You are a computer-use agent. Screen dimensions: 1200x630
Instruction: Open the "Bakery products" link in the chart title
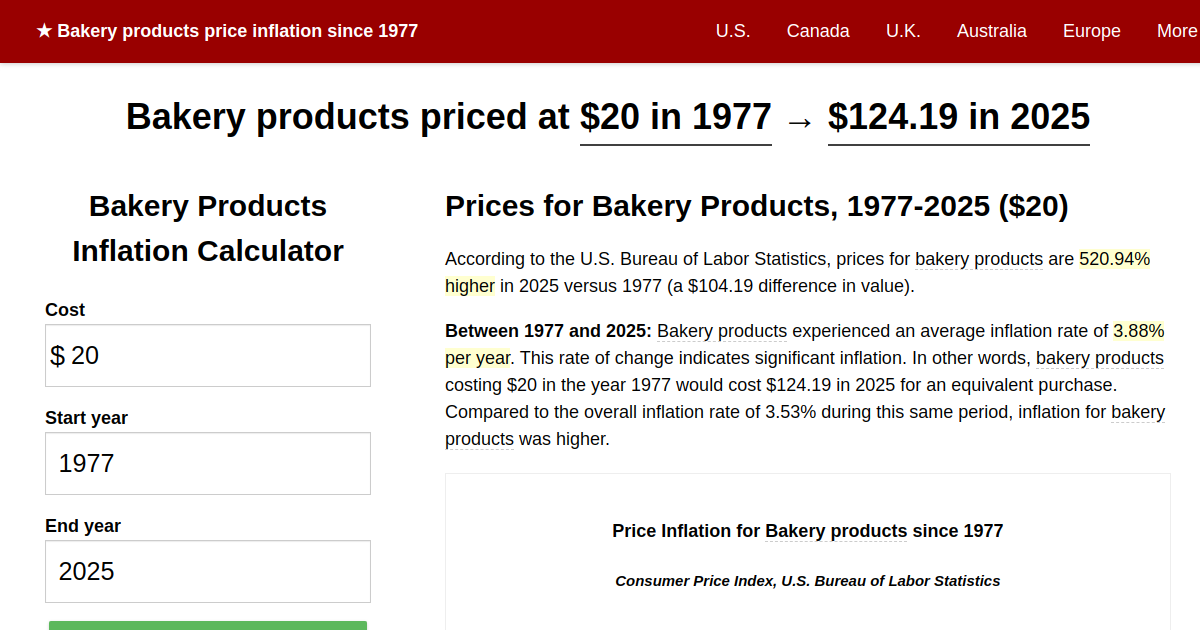(836, 531)
